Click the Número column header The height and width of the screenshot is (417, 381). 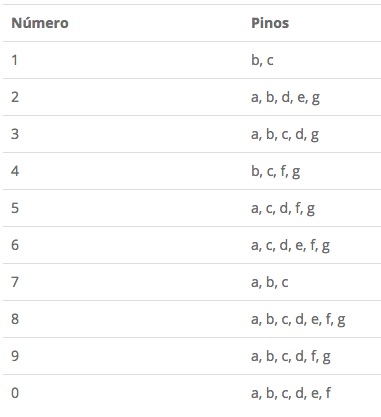point(40,23)
